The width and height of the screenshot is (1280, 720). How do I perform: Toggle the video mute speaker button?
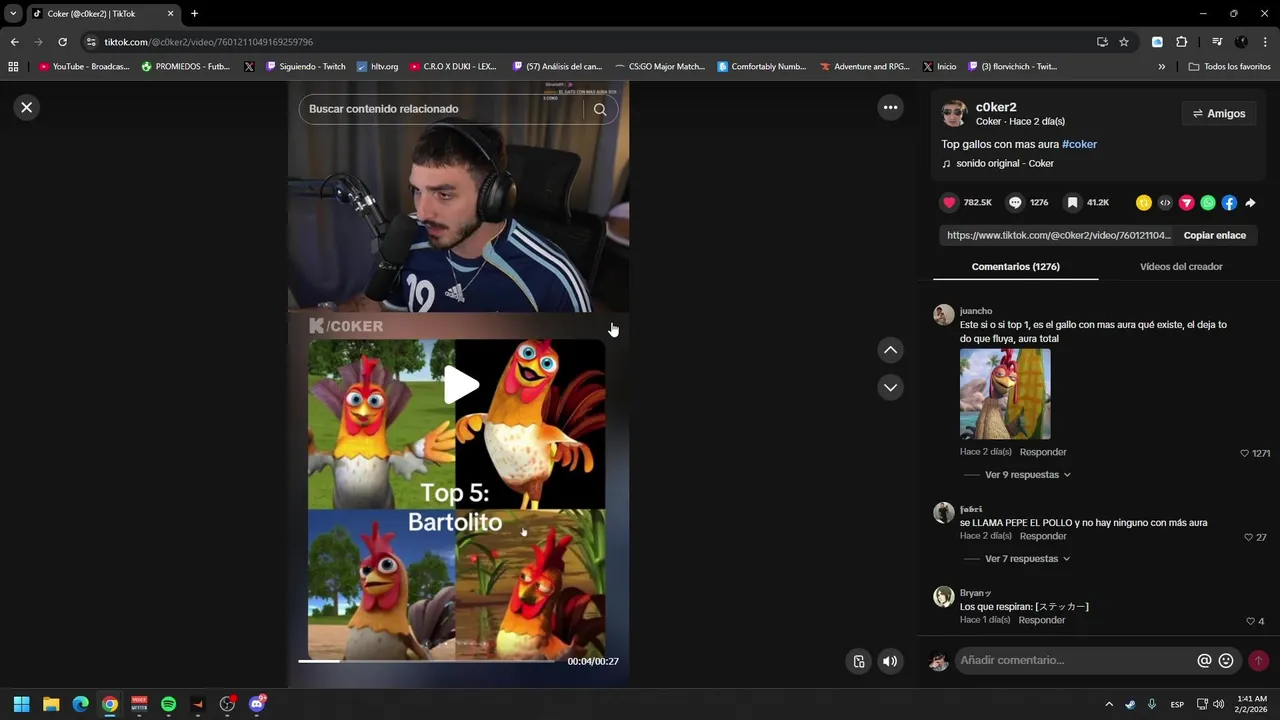tap(890, 661)
